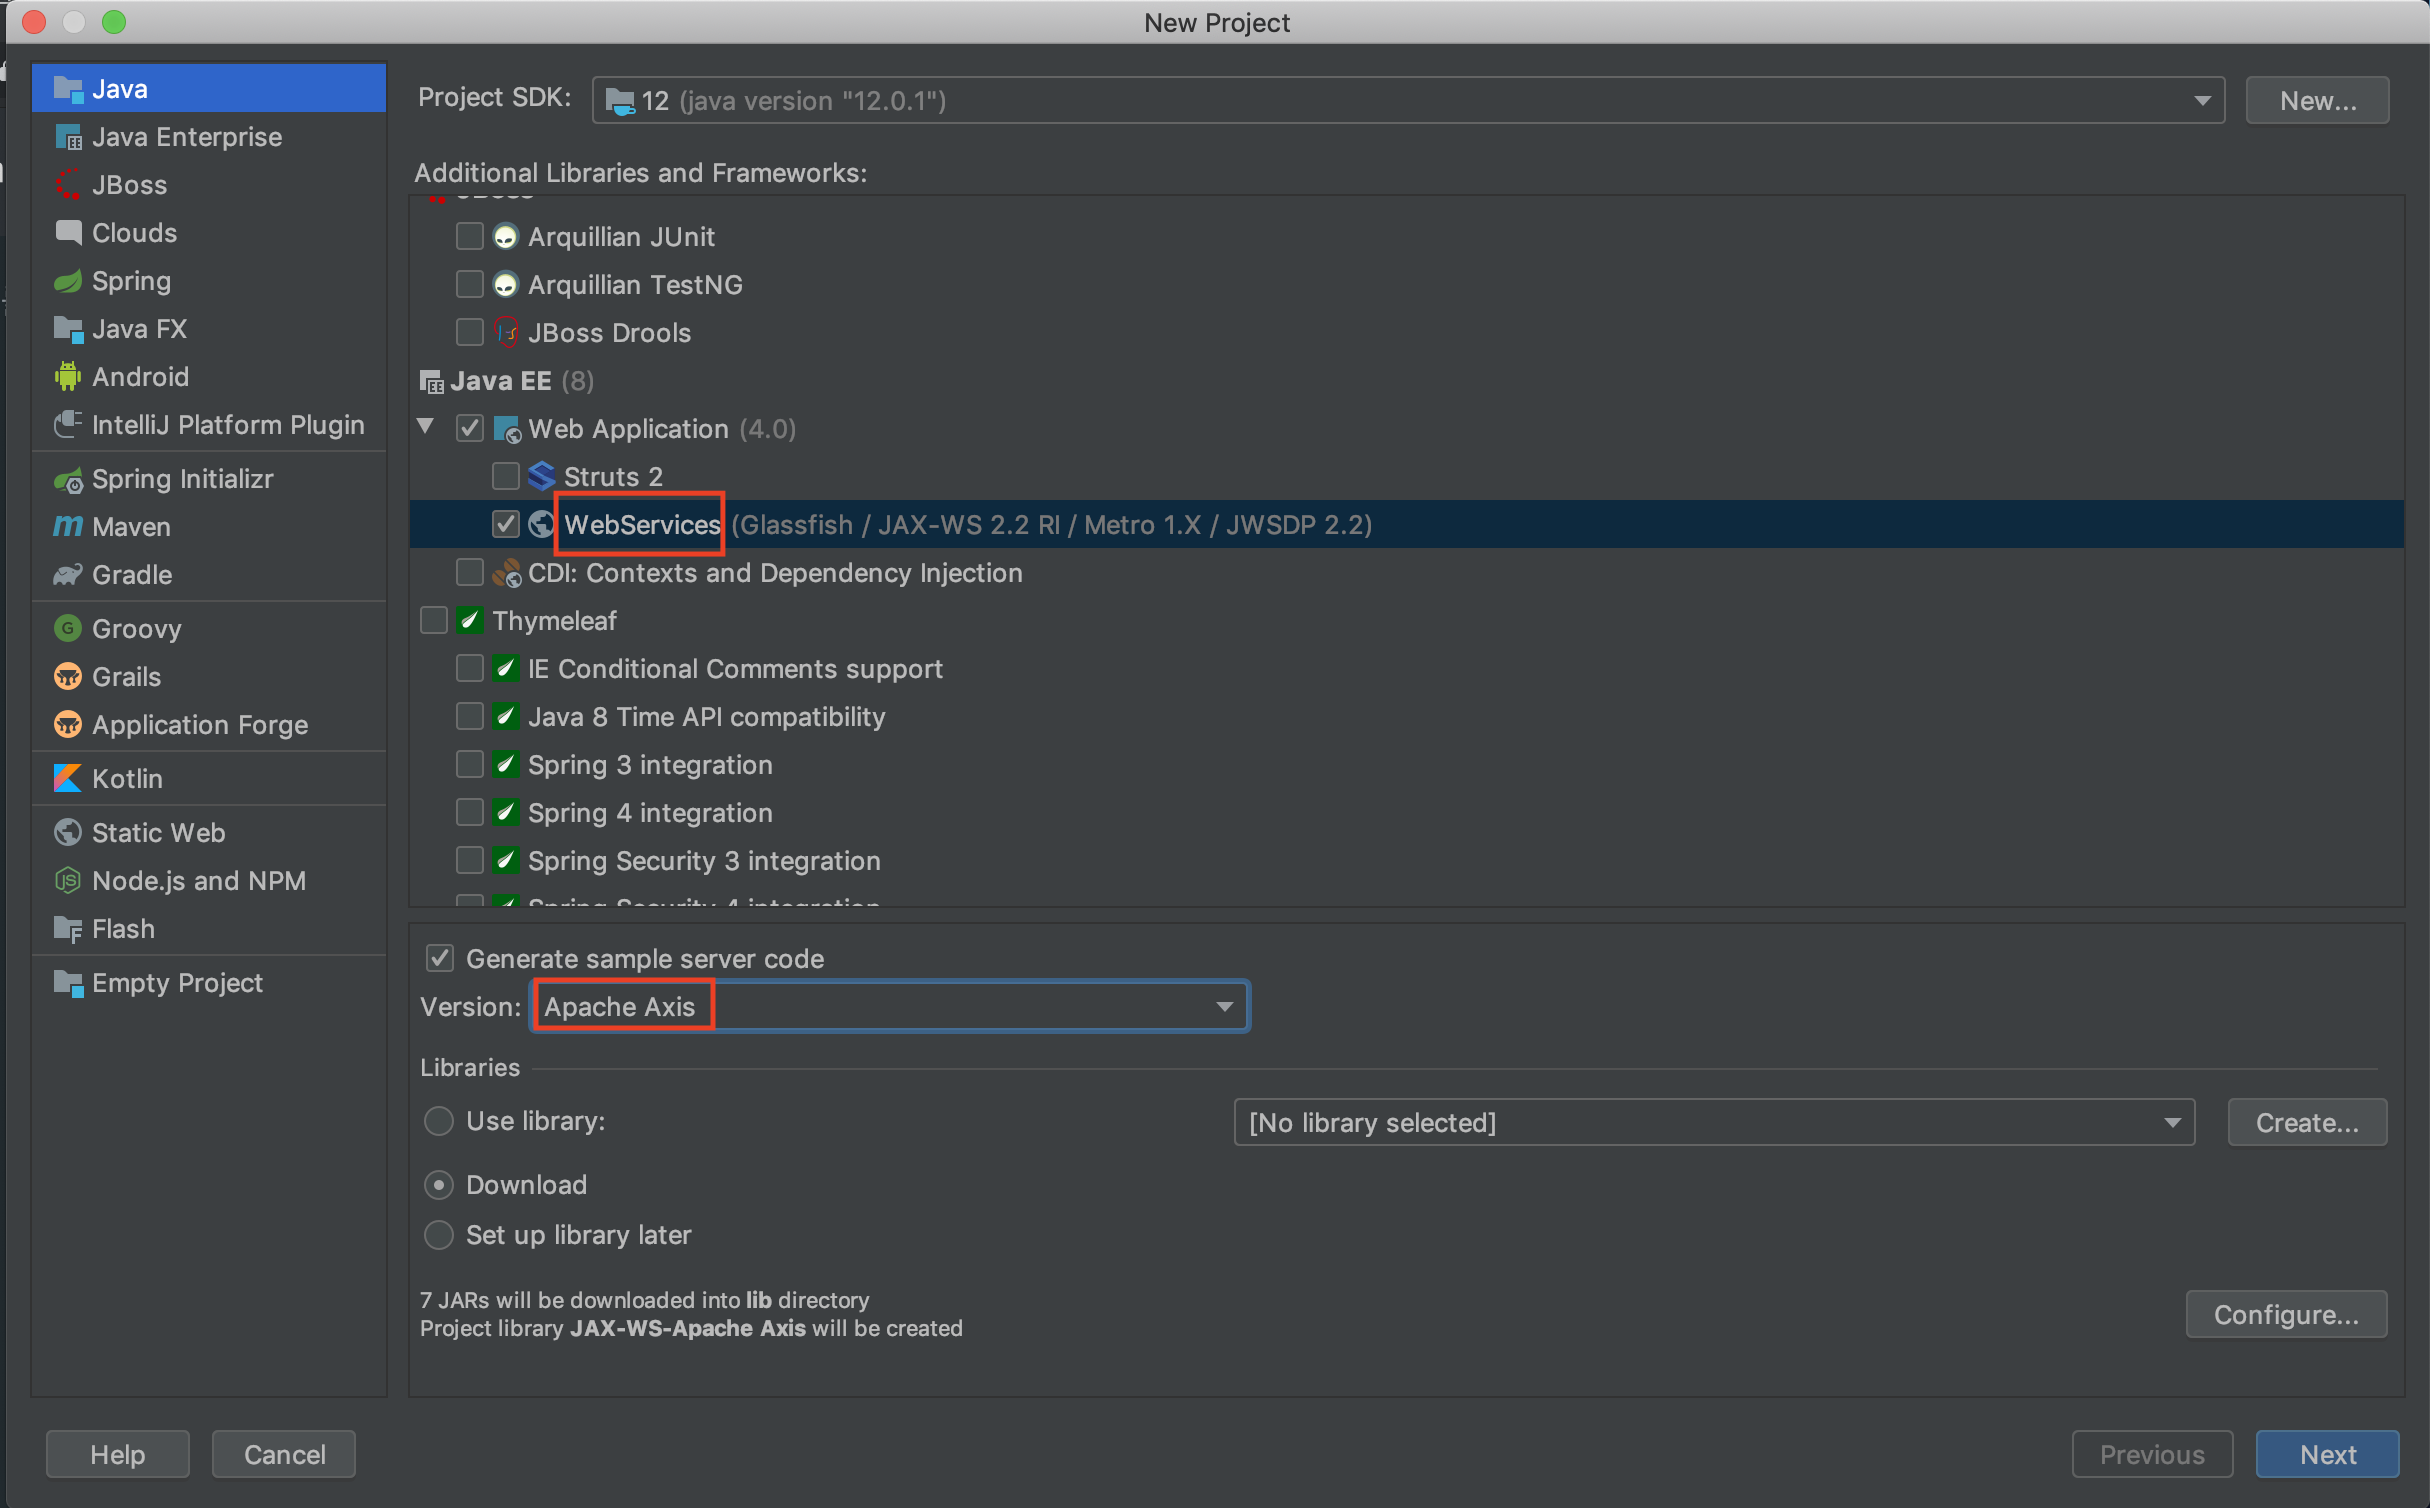Select the Java Enterprise icon in sidebar

point(68,137)
